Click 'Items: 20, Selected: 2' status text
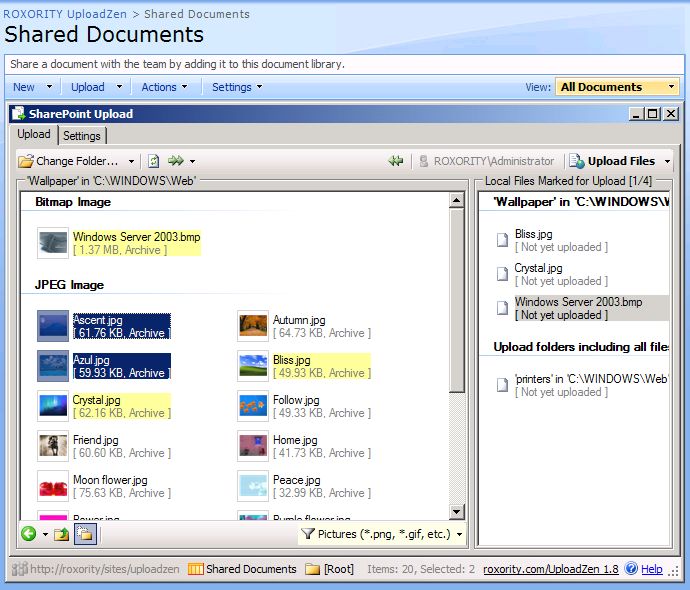 tap(421, 569)
